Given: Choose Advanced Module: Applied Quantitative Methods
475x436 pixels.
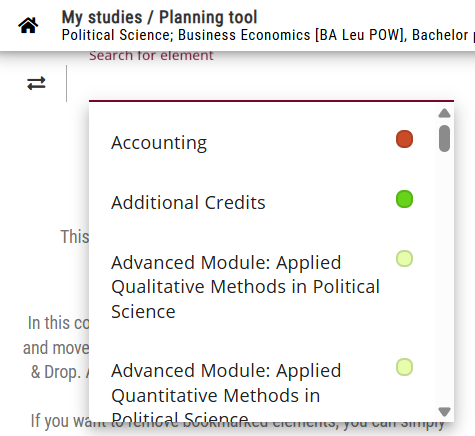Looking at the screenshot, I should click(x=262, y=382).
